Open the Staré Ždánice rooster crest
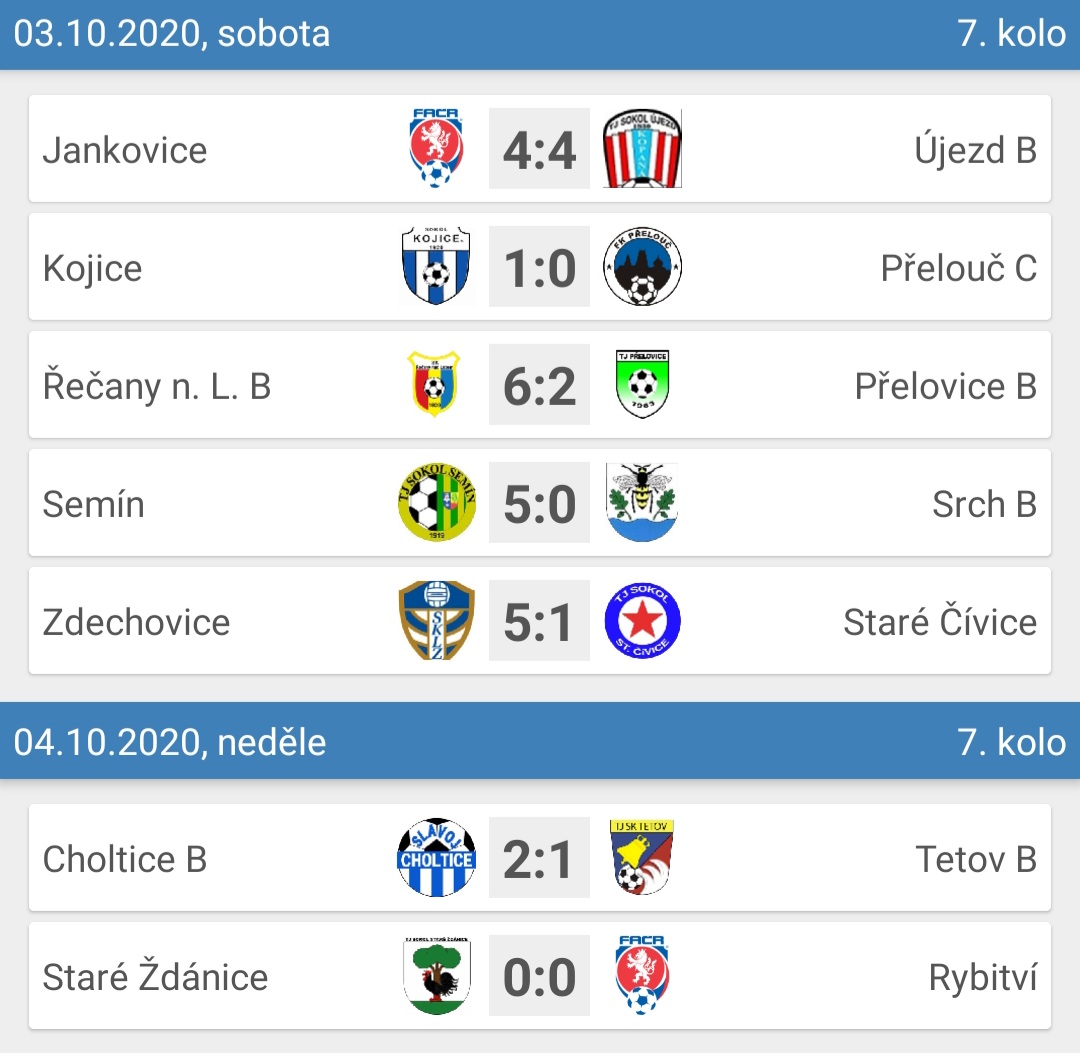The width and height of the screenshot is (1080, 1053). 437,975
